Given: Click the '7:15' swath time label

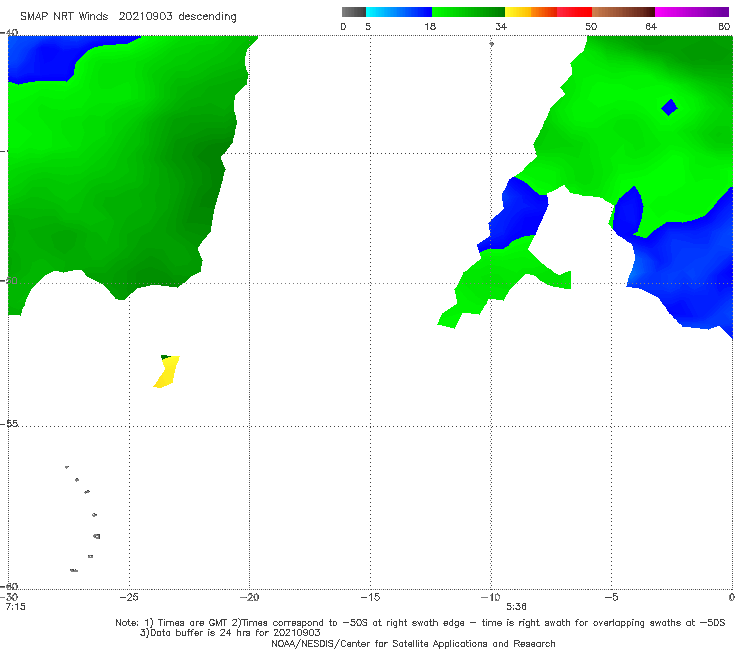Looking at the screenshot, I should 16,607.
